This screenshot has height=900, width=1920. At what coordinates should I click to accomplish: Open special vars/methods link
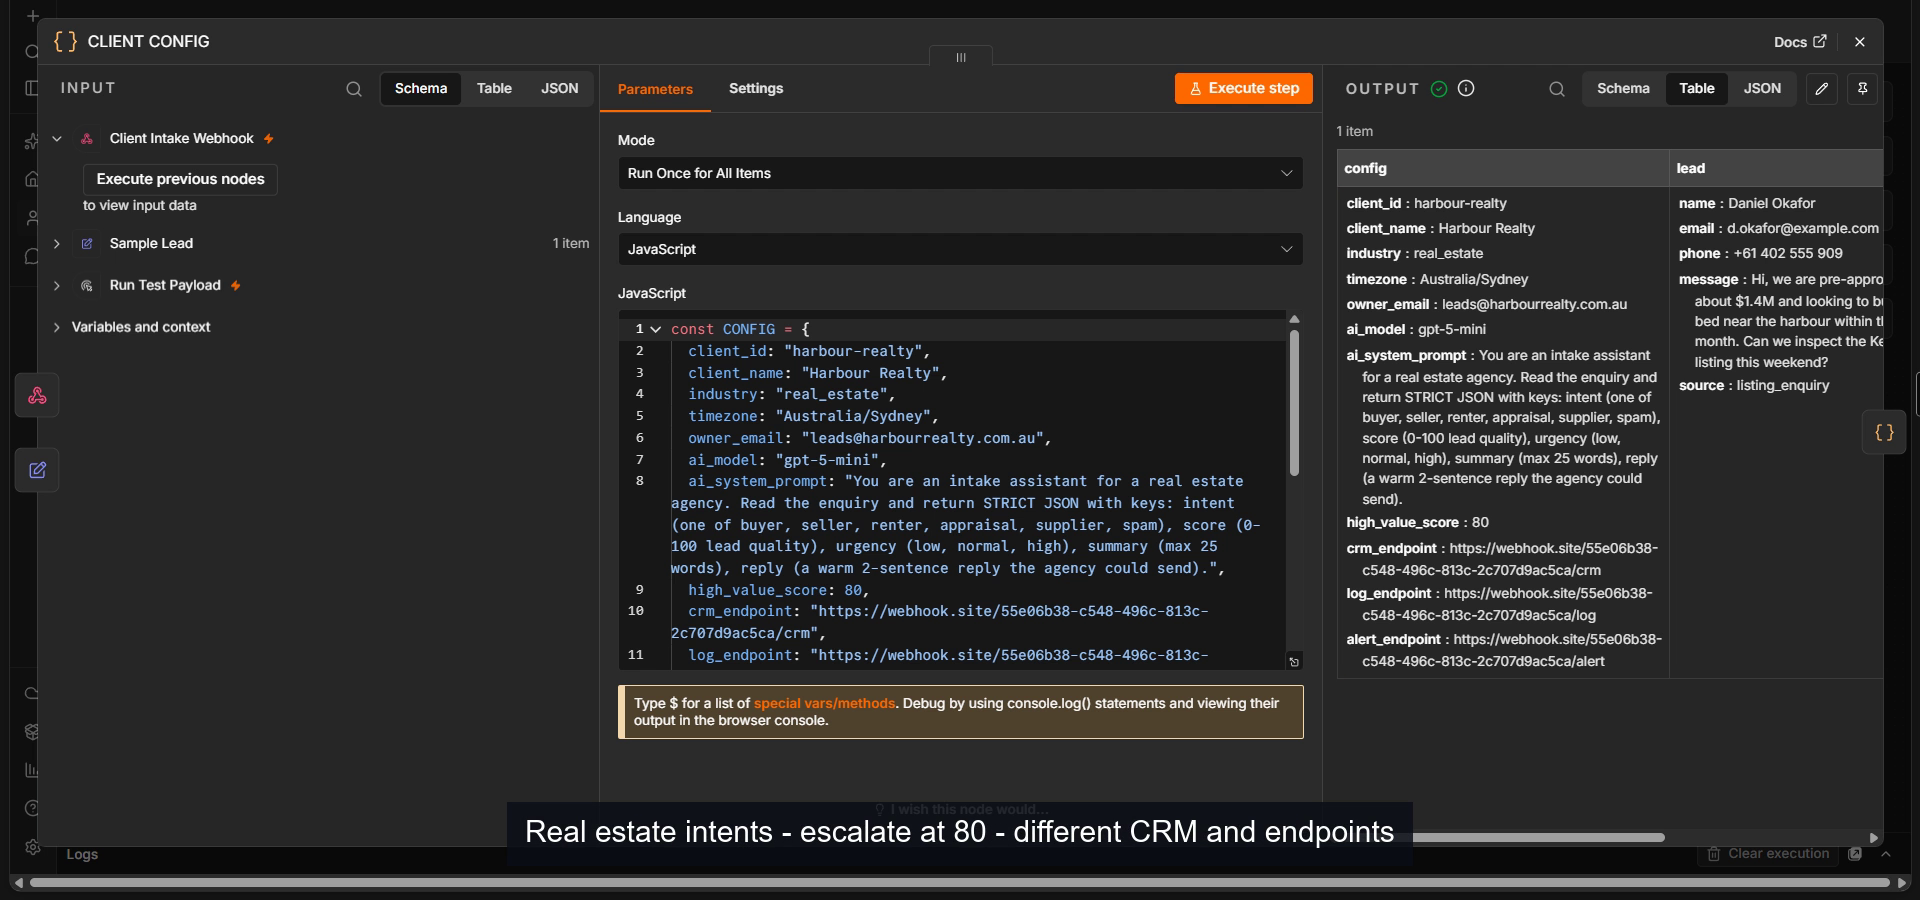(x=824, y=703)
